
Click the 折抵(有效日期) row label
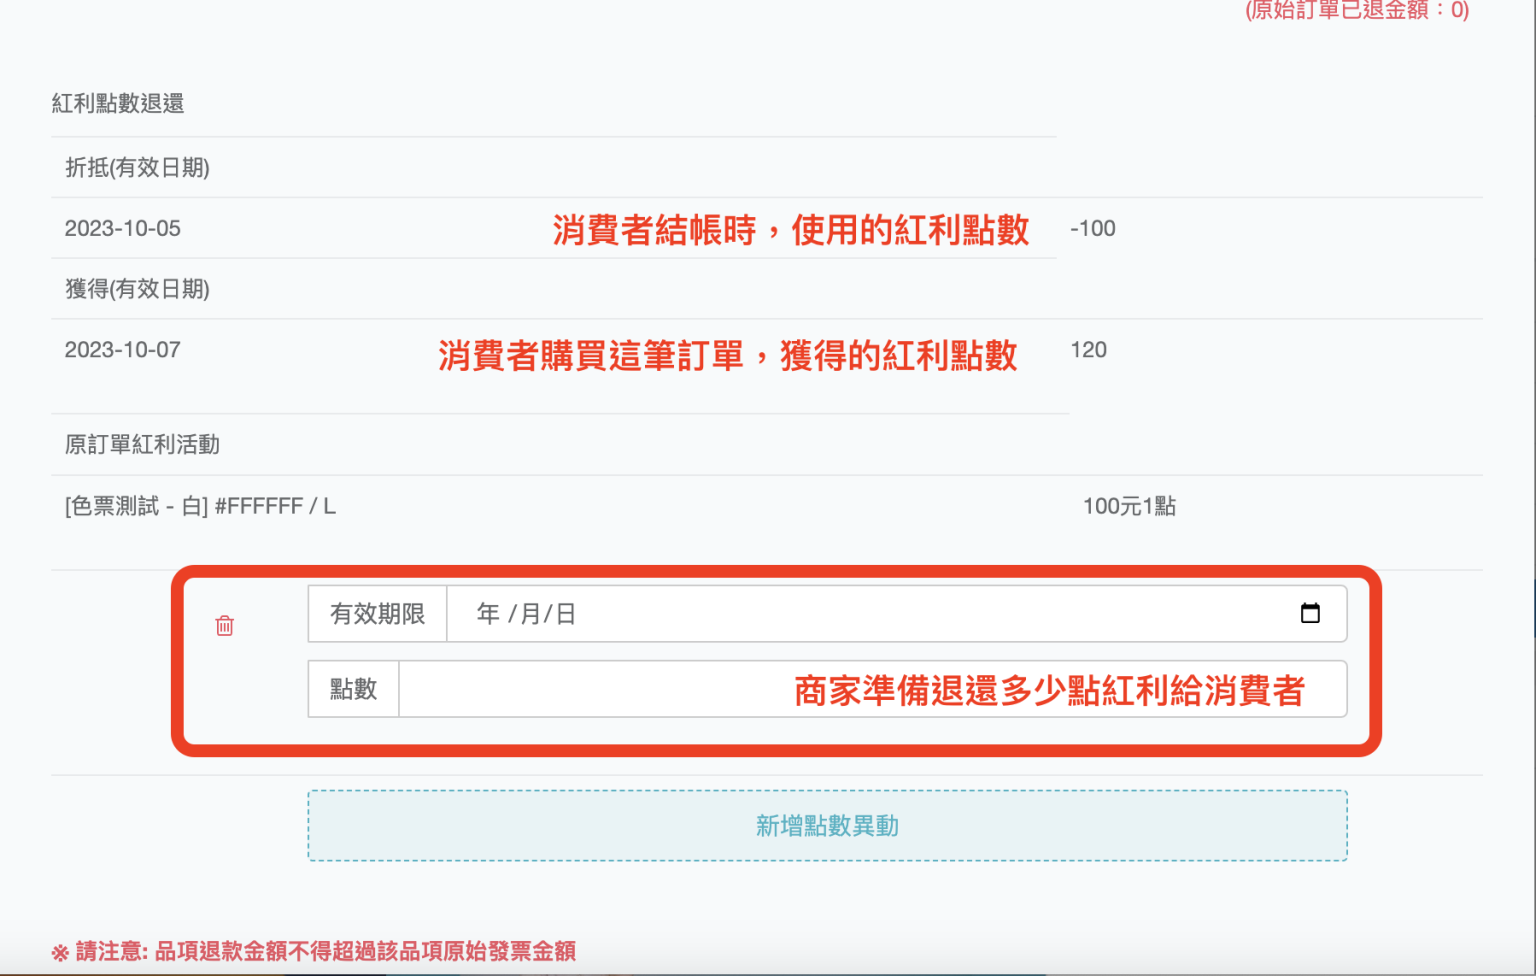tap(135, 168)
